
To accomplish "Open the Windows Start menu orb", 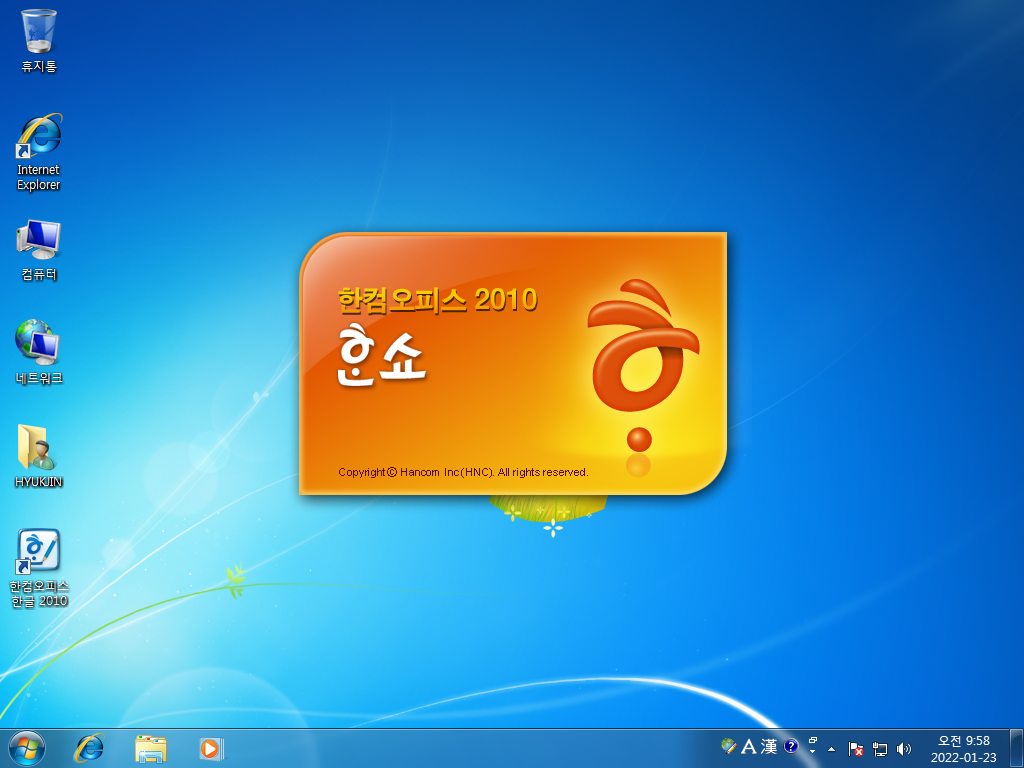I will 27,748.
